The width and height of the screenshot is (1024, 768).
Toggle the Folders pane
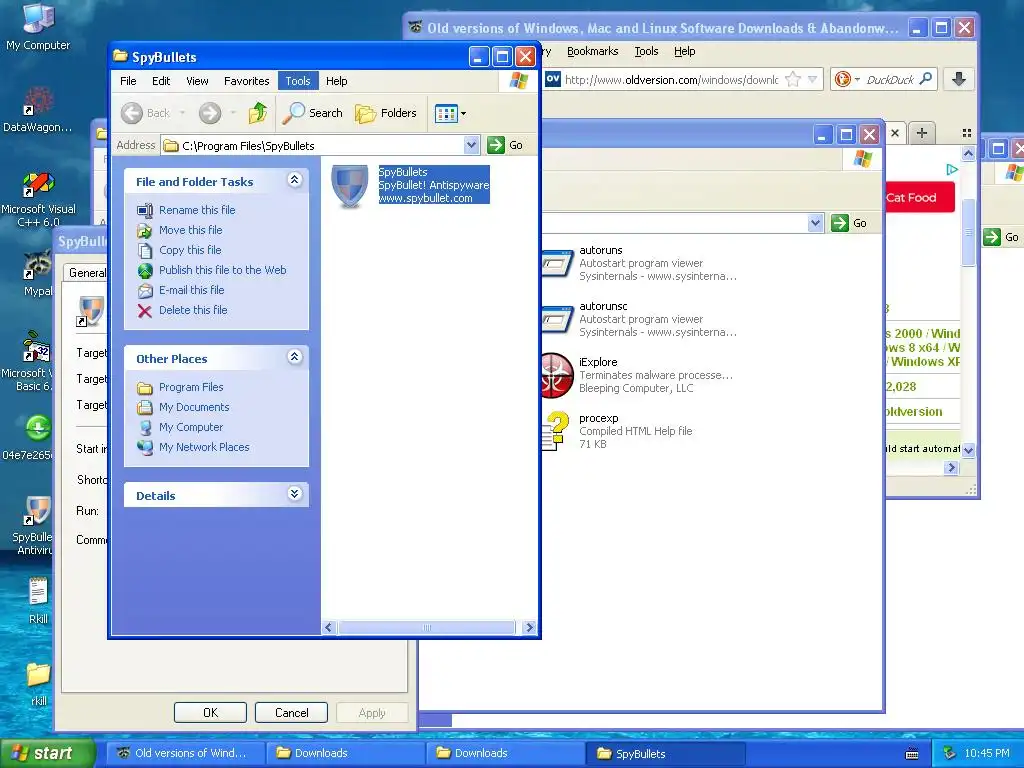(386, 113)
